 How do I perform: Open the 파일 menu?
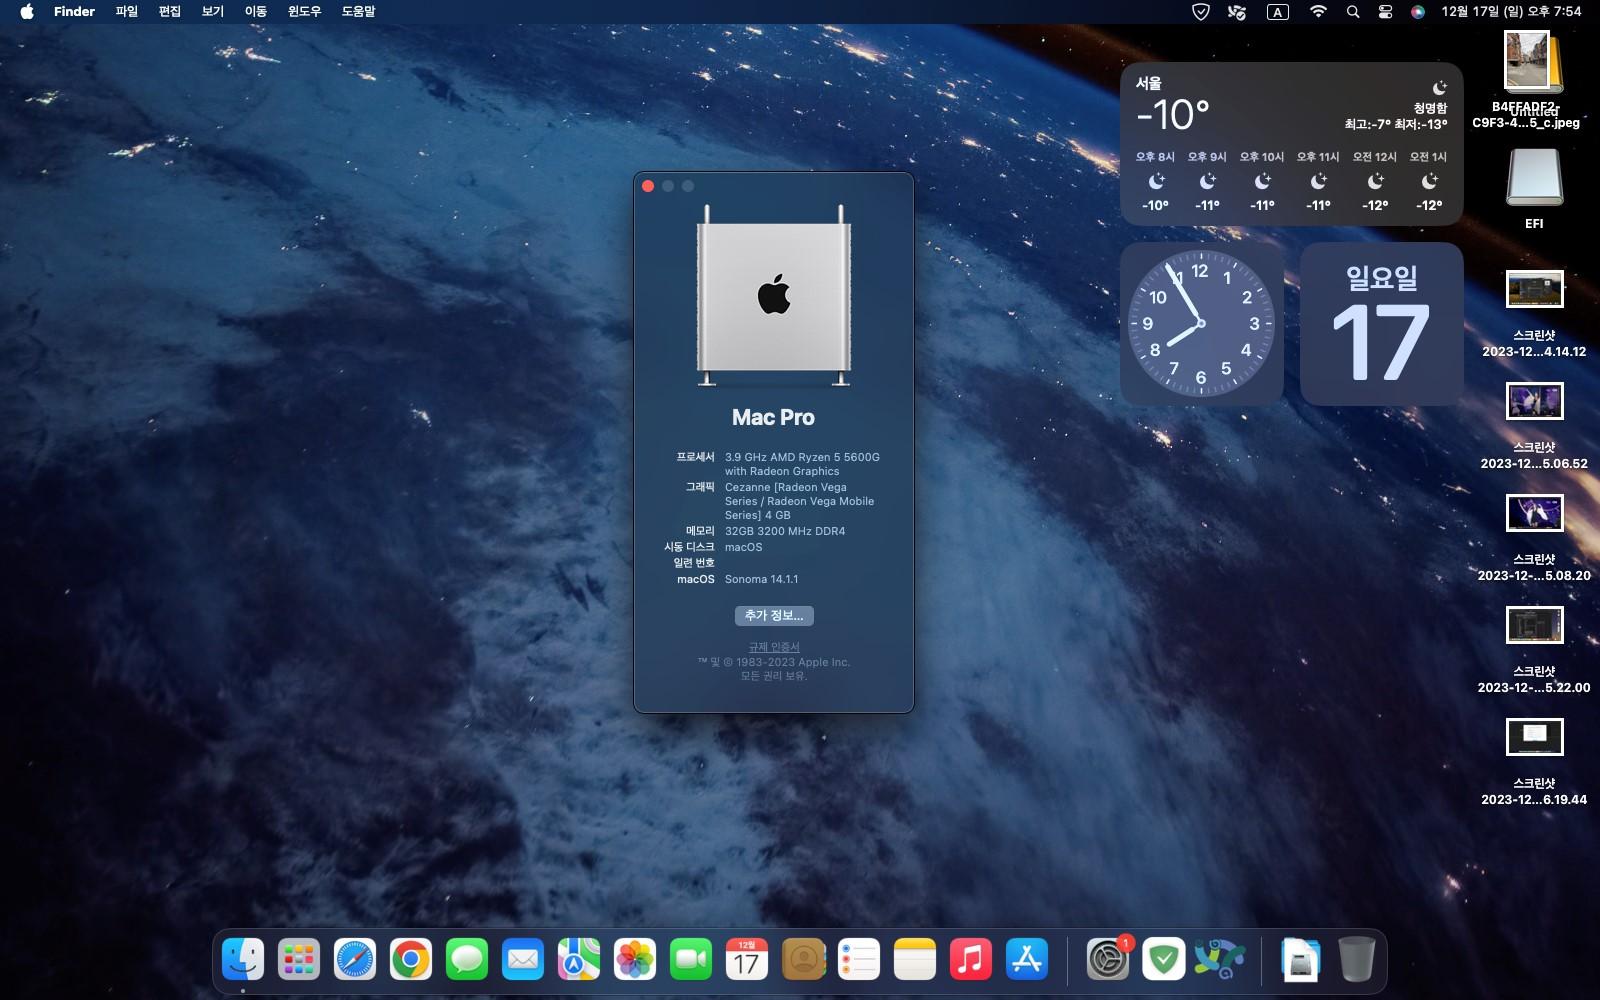[127, 12]
